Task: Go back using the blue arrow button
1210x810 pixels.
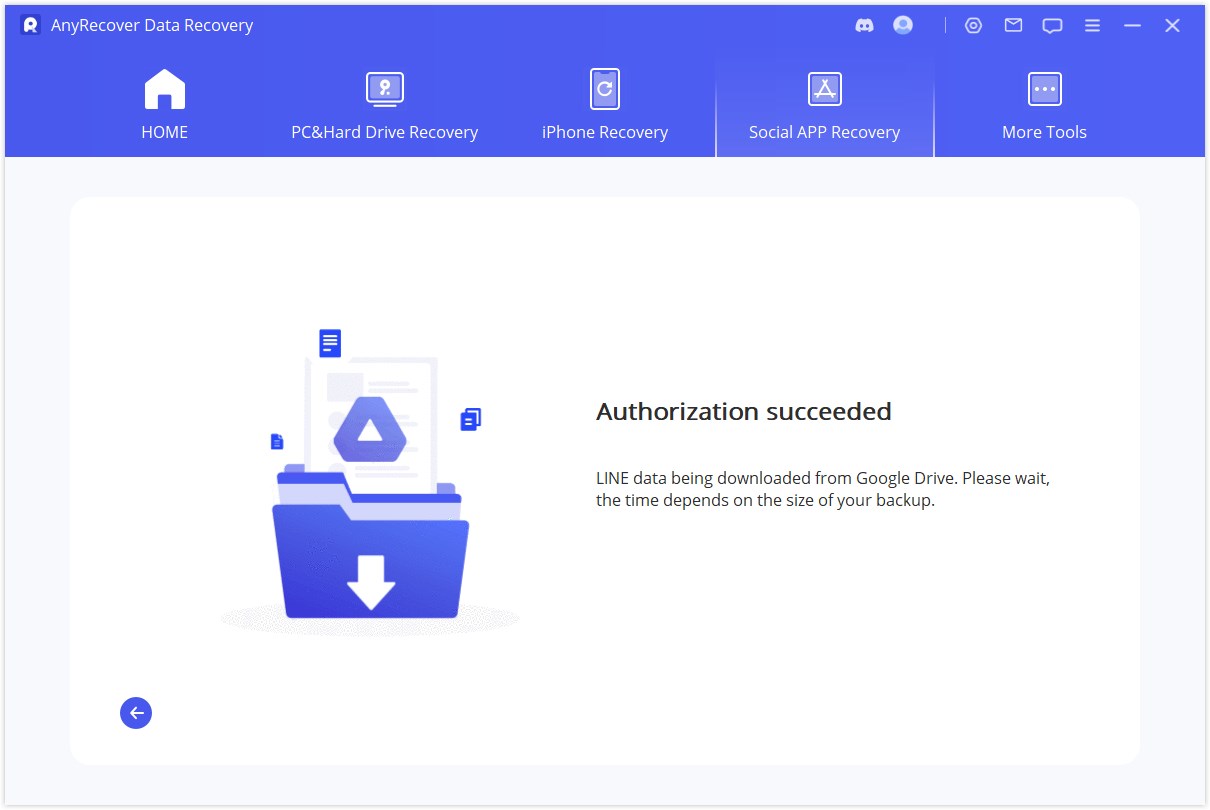Action: [136, 713]
